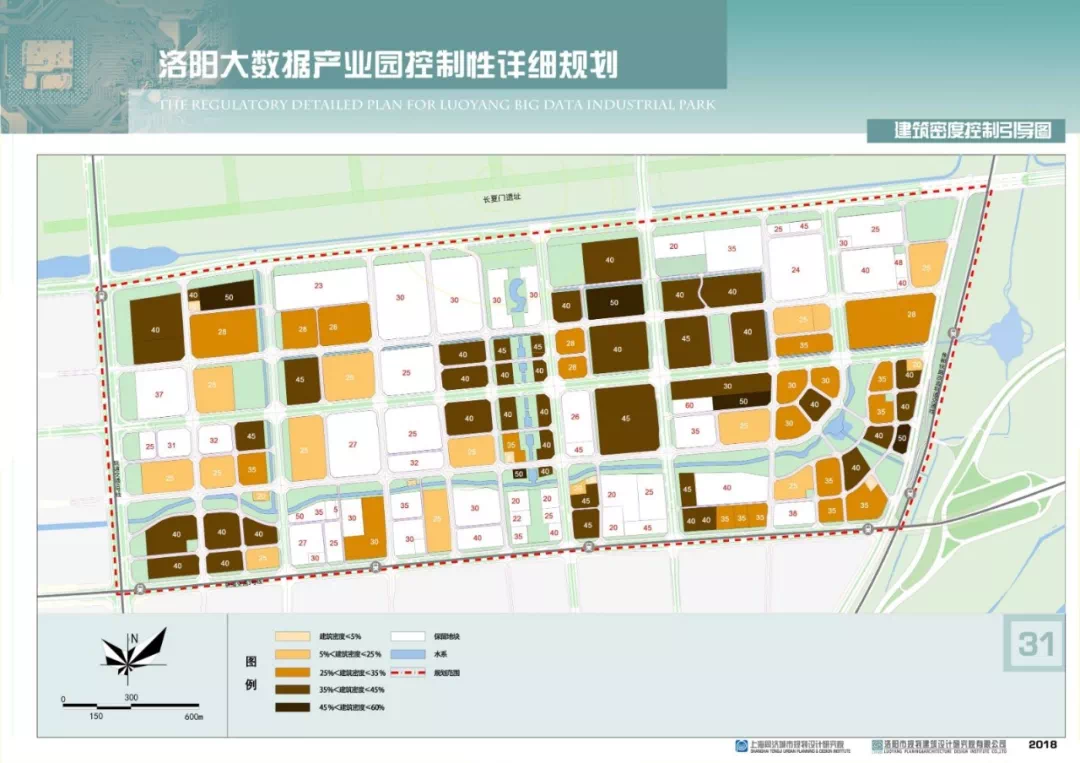Click the road node marker at boundary's northwest corner
The width and height of the screenshot is (1080, 763).
point(103,296)
